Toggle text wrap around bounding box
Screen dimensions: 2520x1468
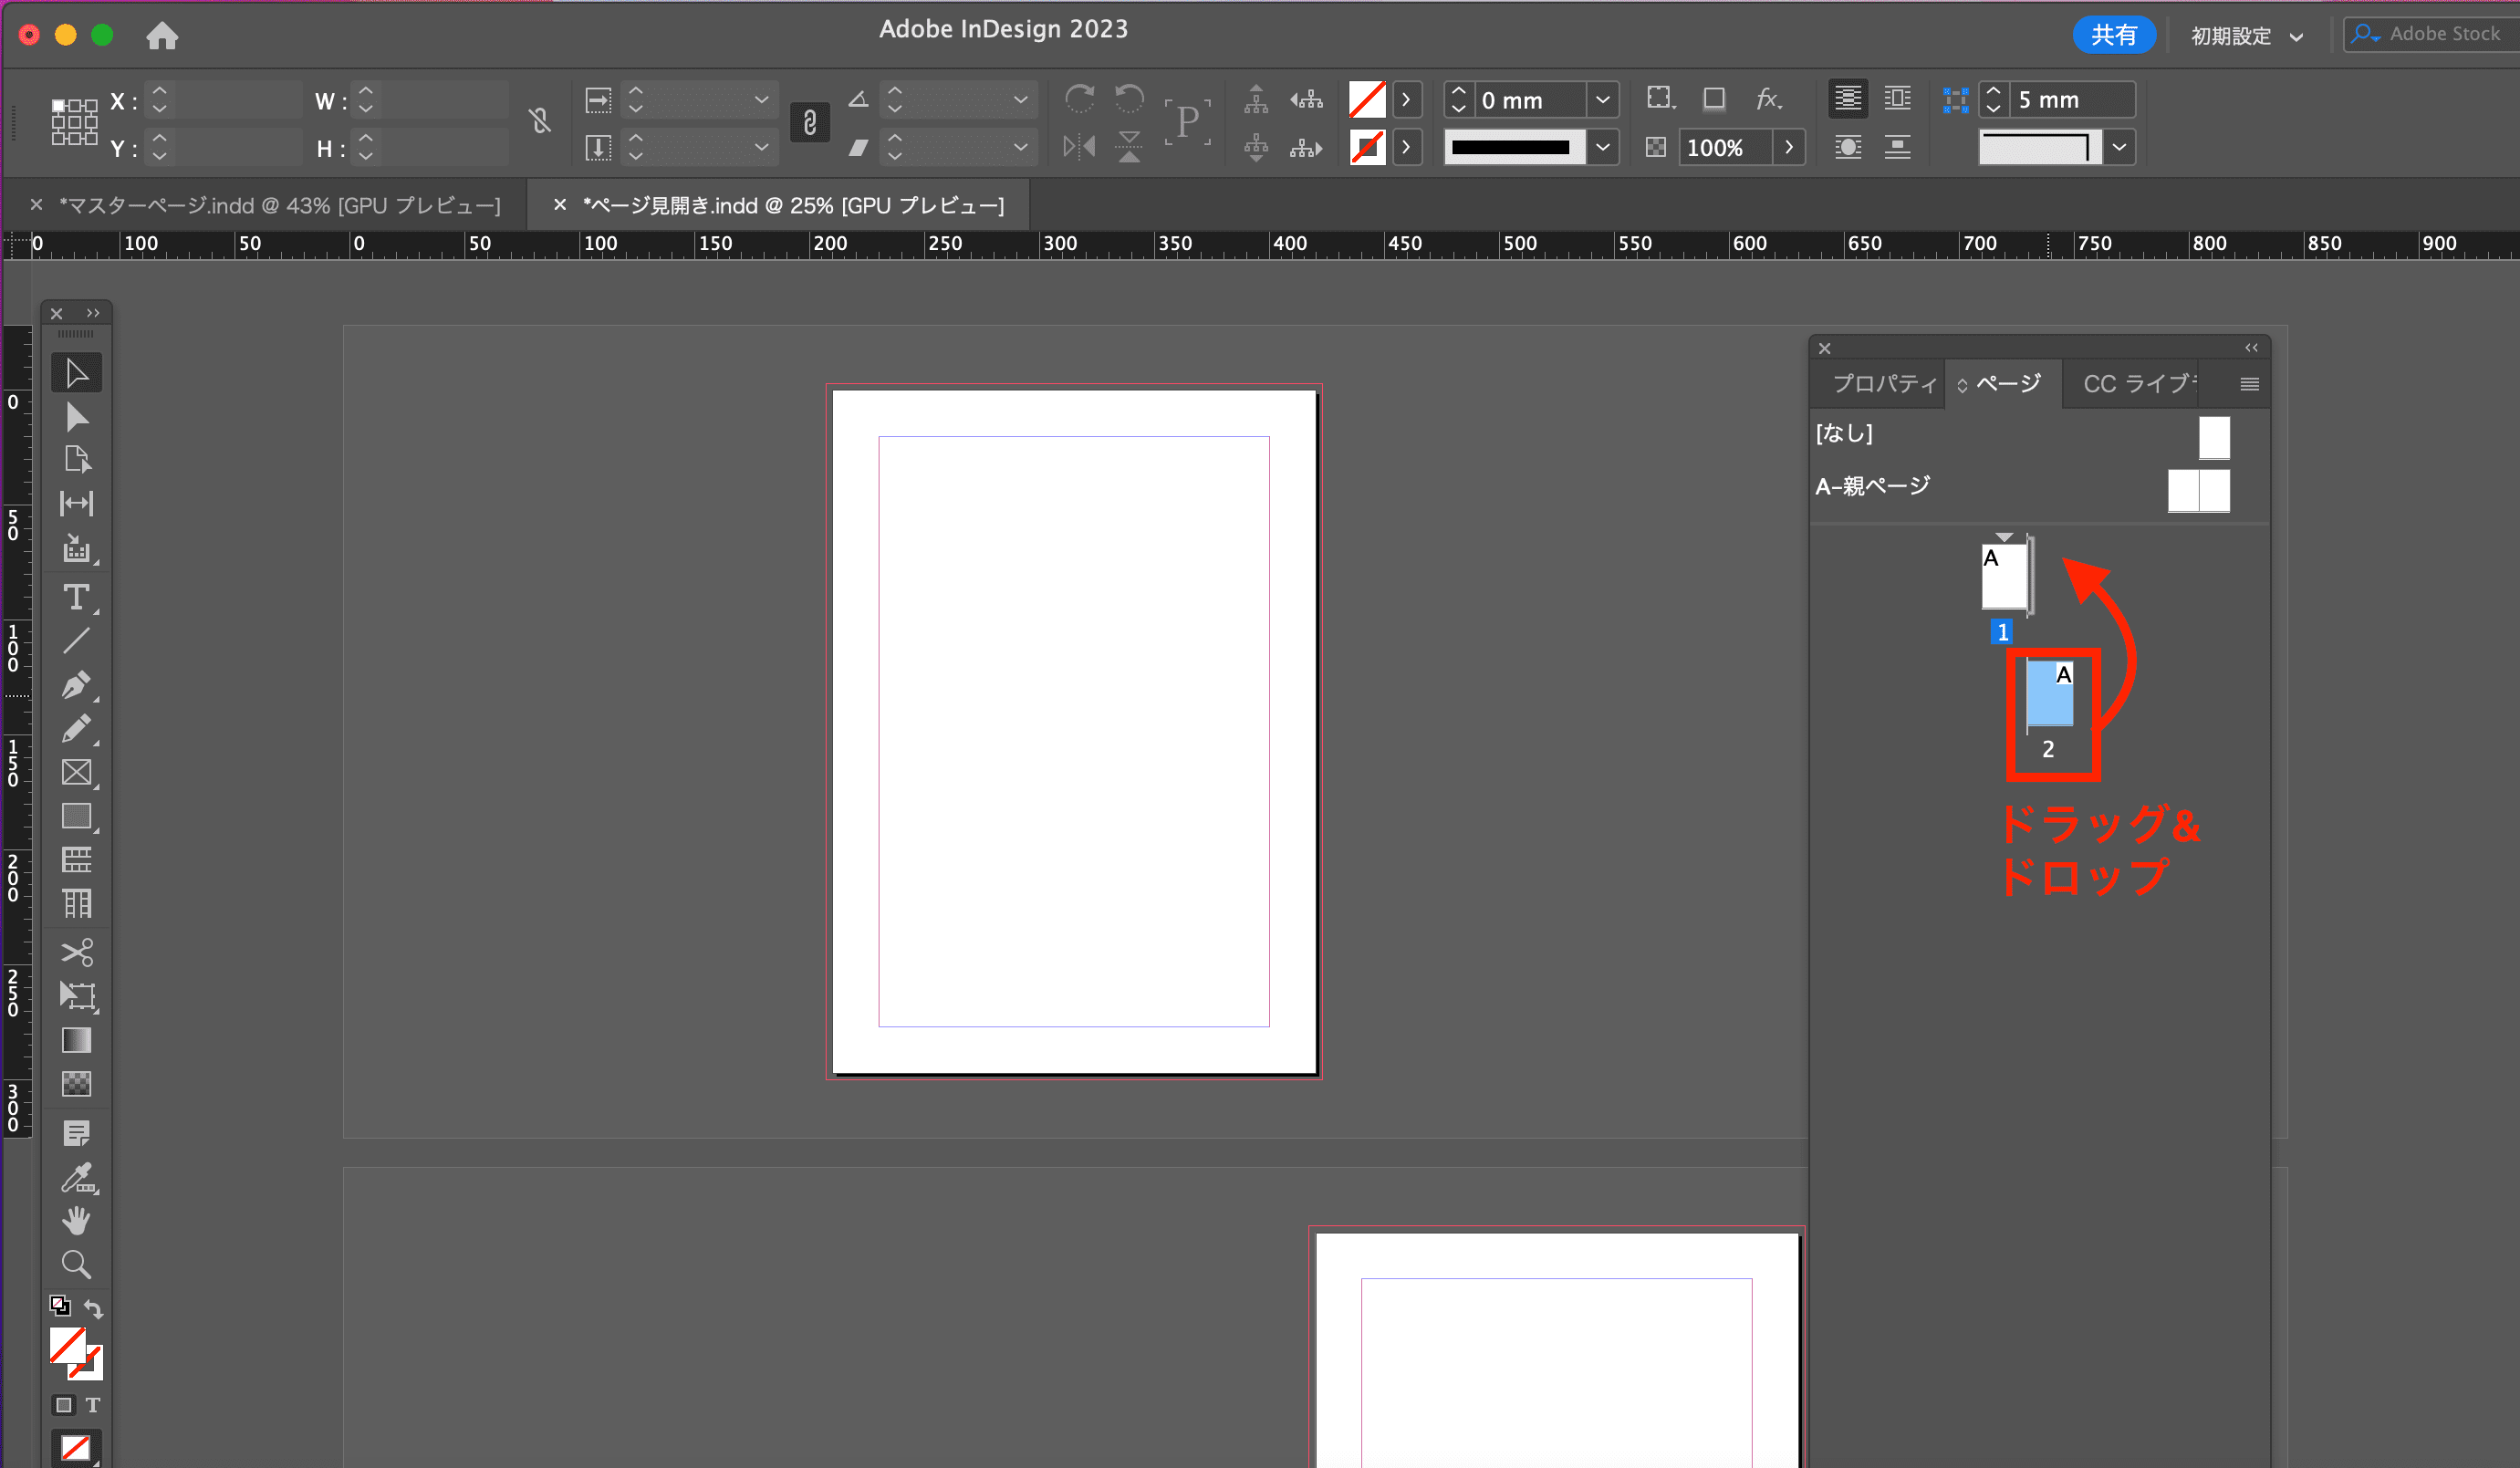click(x=1897, y=99)
